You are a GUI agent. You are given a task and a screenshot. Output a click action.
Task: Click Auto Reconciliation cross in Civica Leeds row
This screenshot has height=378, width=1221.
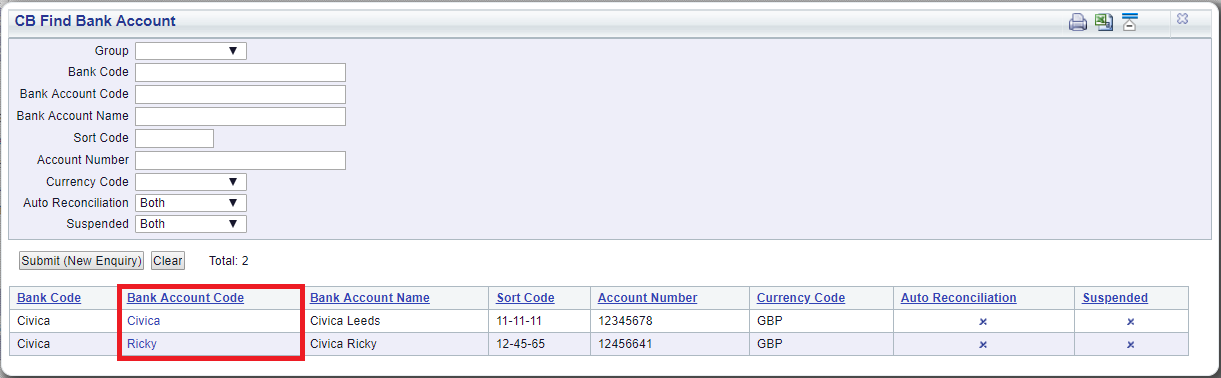pyautogui.click(x=983, y=322)
